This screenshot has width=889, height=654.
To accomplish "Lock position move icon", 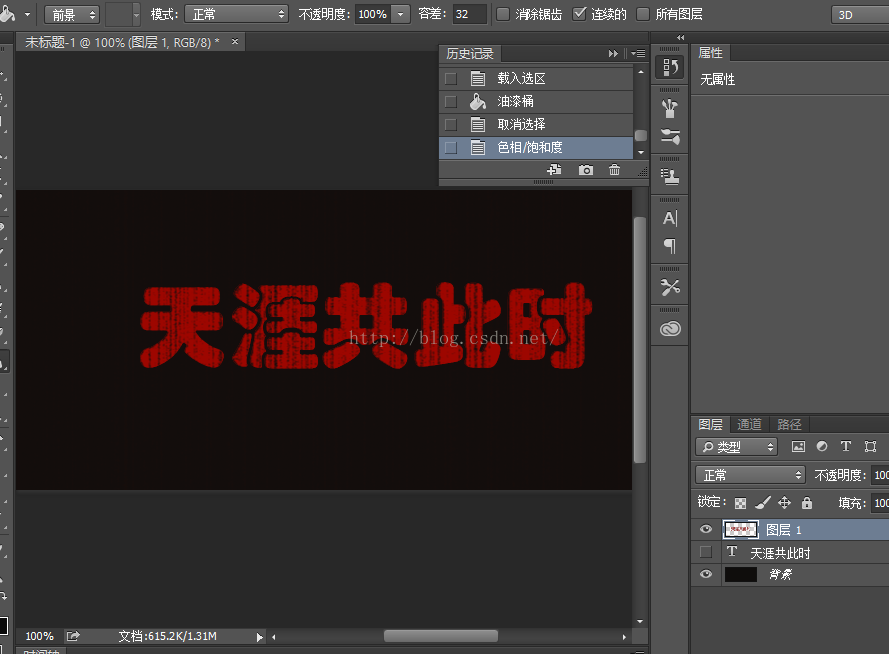I will coord(784,502).
